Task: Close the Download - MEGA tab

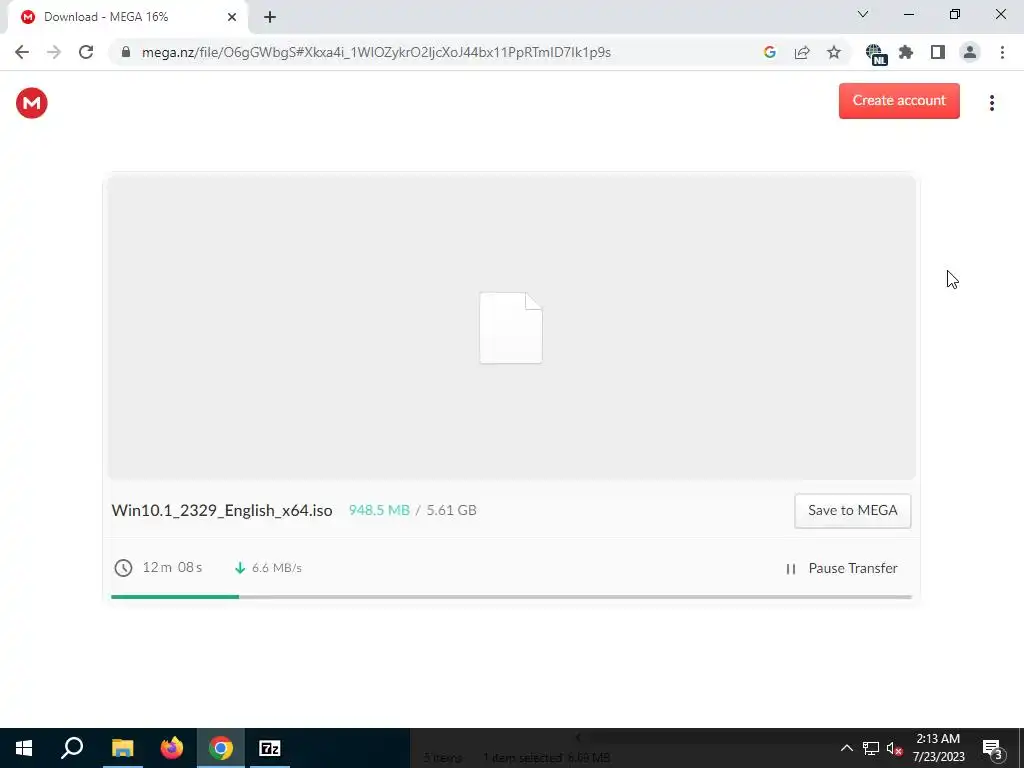Action: pos(232,17)
